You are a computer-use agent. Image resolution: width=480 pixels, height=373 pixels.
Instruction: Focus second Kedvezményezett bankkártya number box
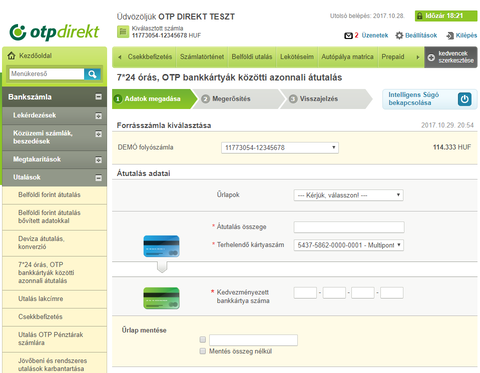click(x=334, y=293)
